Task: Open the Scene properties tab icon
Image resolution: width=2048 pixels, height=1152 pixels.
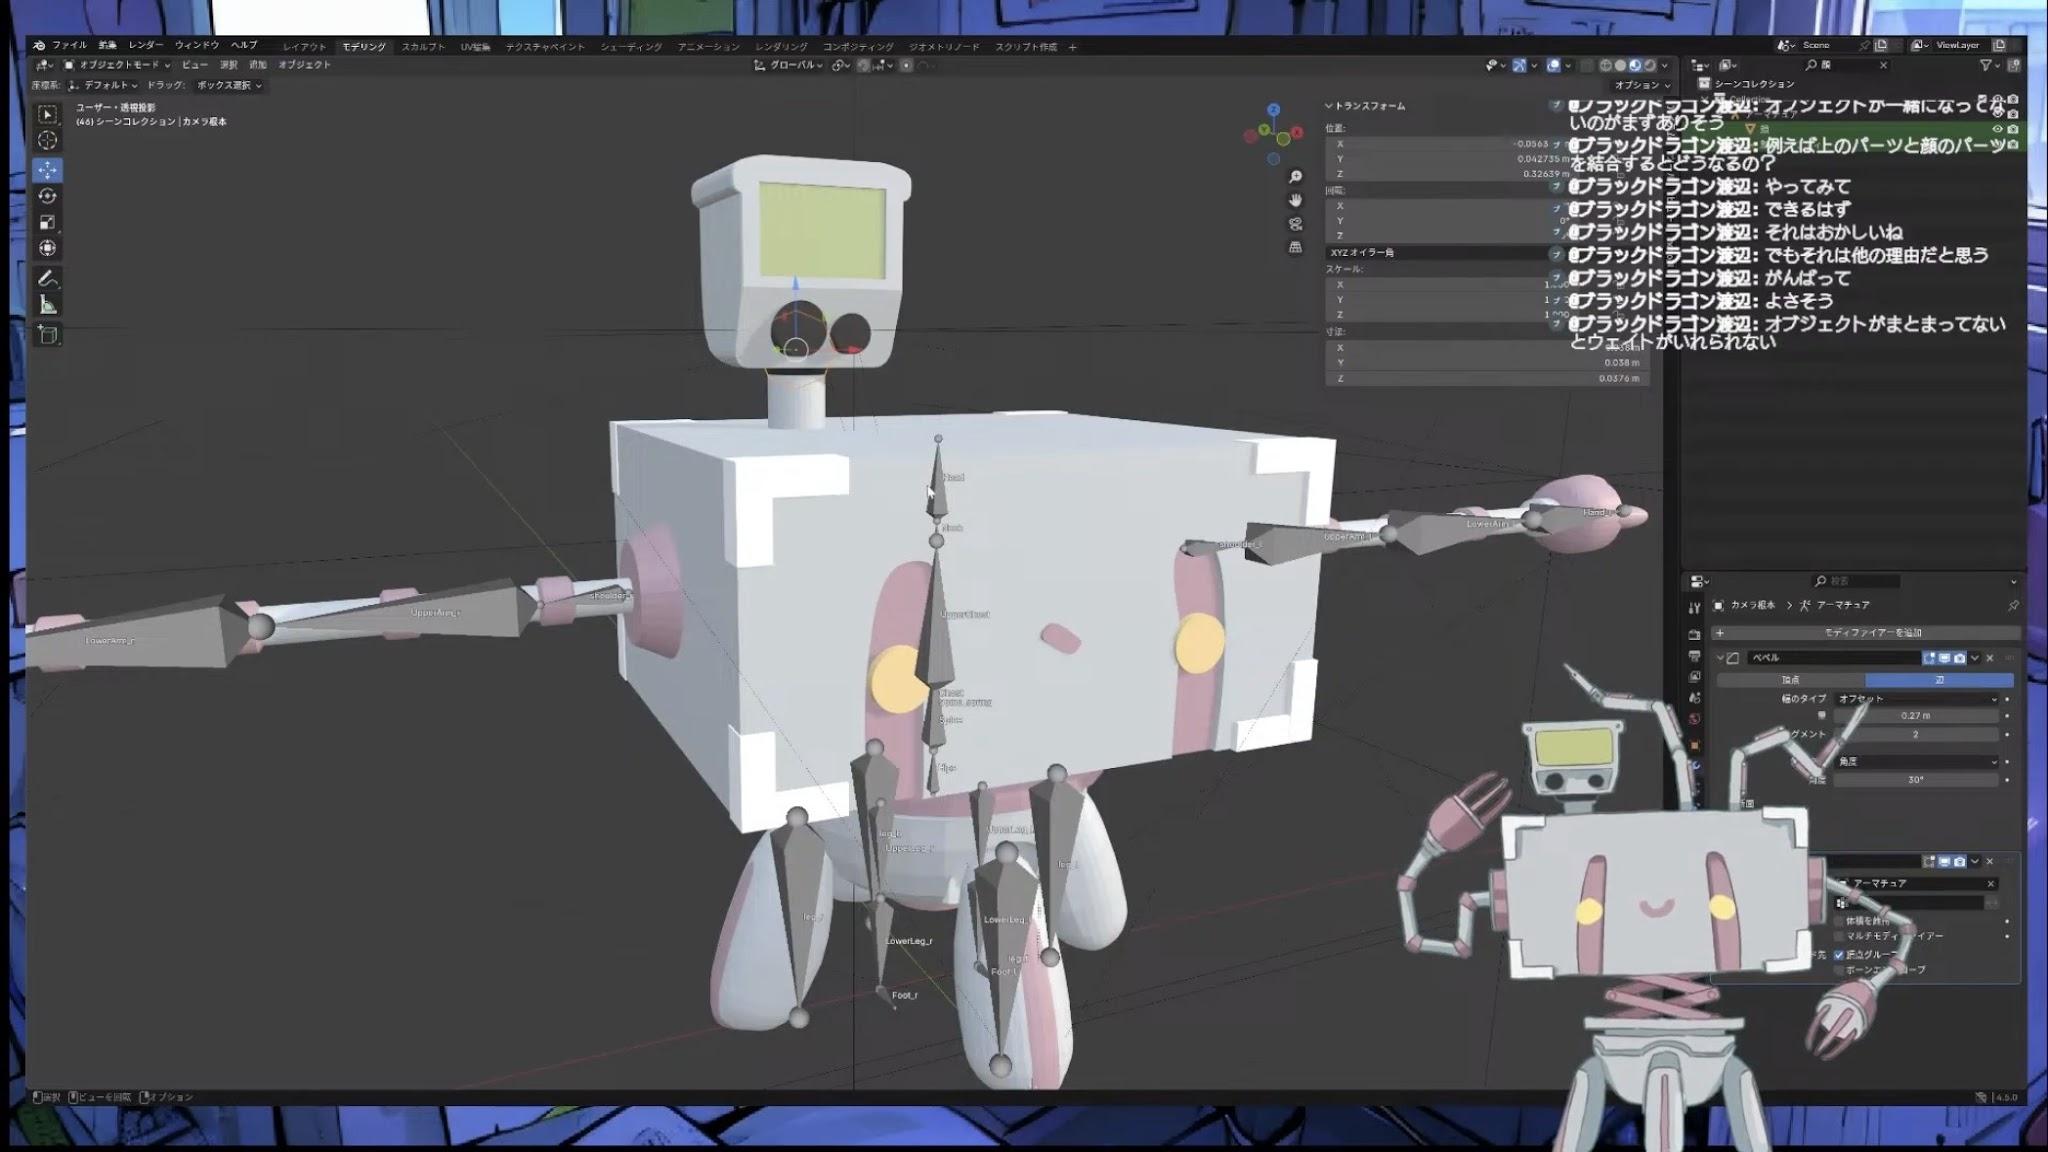Action: (x=1694, y=698)
